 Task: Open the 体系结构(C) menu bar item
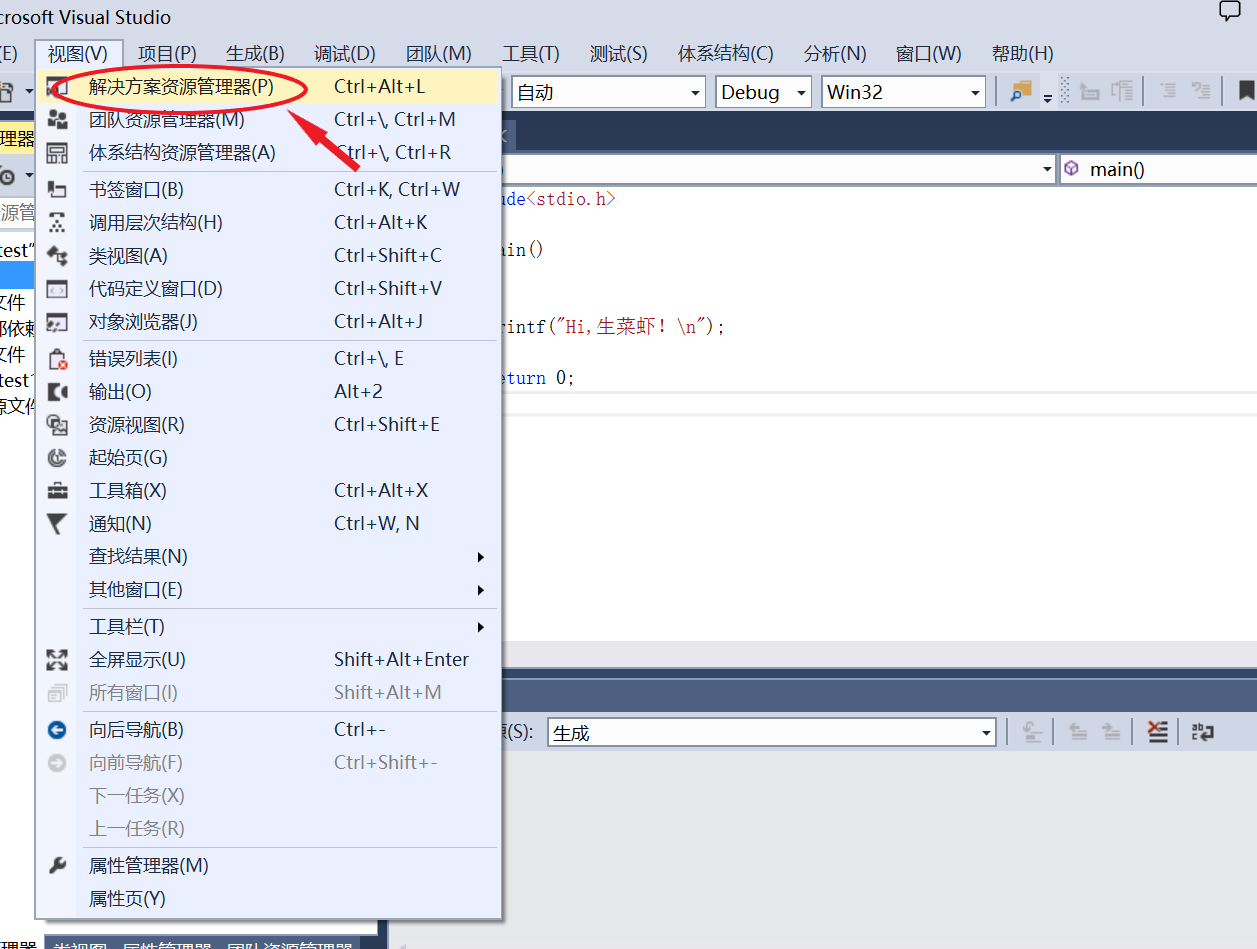(x=726, y=53)
